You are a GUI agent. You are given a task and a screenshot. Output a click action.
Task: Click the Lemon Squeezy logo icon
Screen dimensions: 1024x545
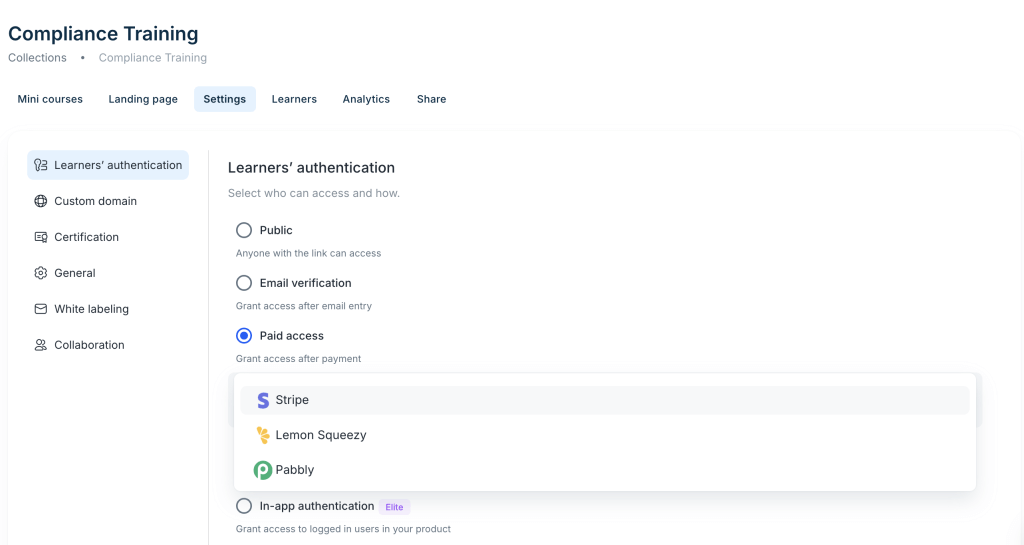point(263,435)
